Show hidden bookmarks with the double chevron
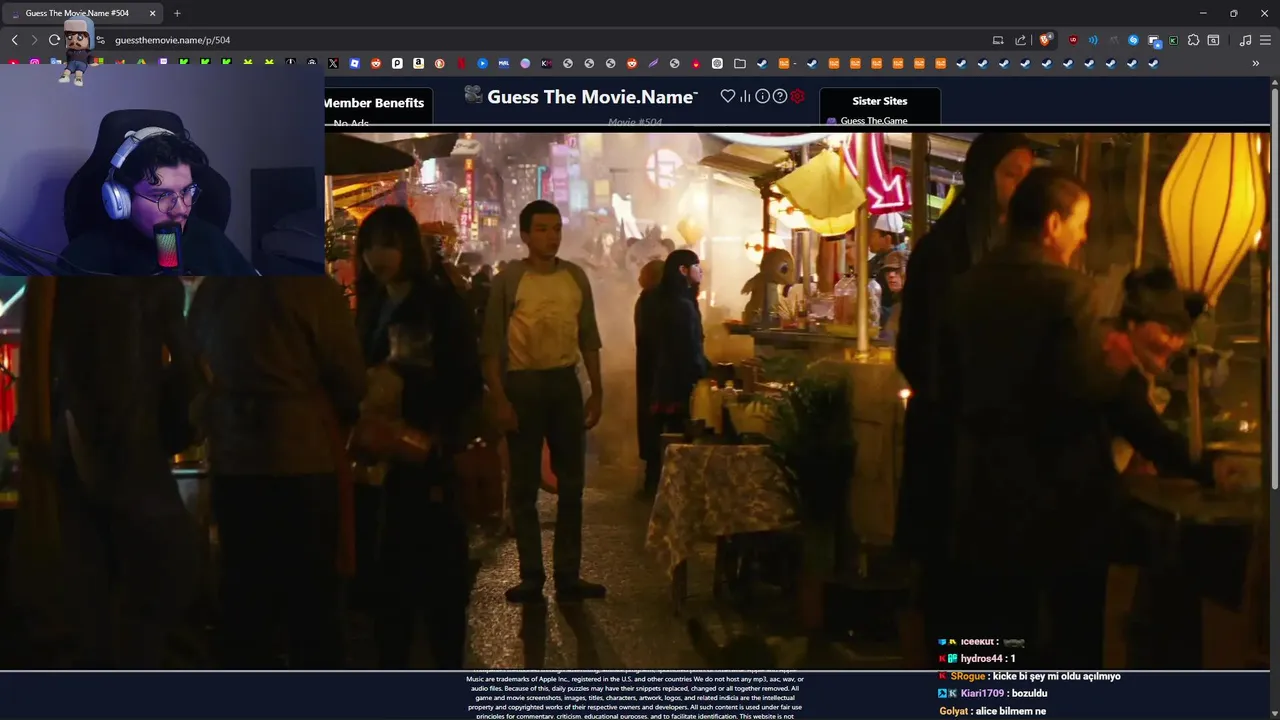1280x720 pixels. tap(1255, 63)
